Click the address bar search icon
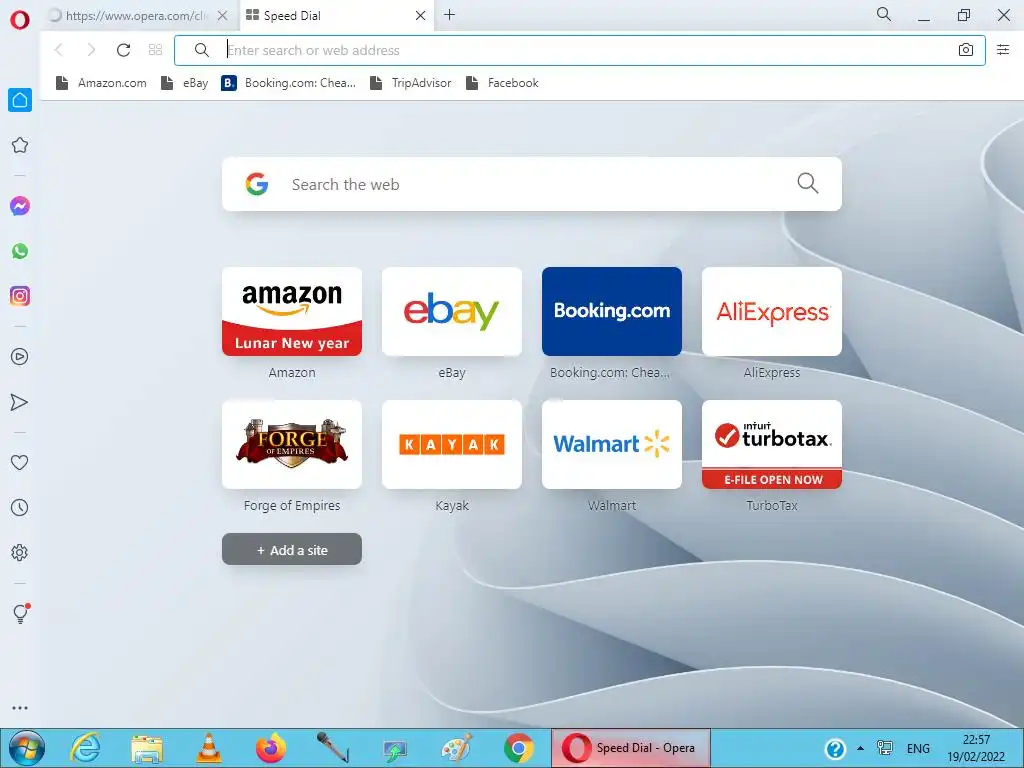1024x768 pixels. (202, 50)
